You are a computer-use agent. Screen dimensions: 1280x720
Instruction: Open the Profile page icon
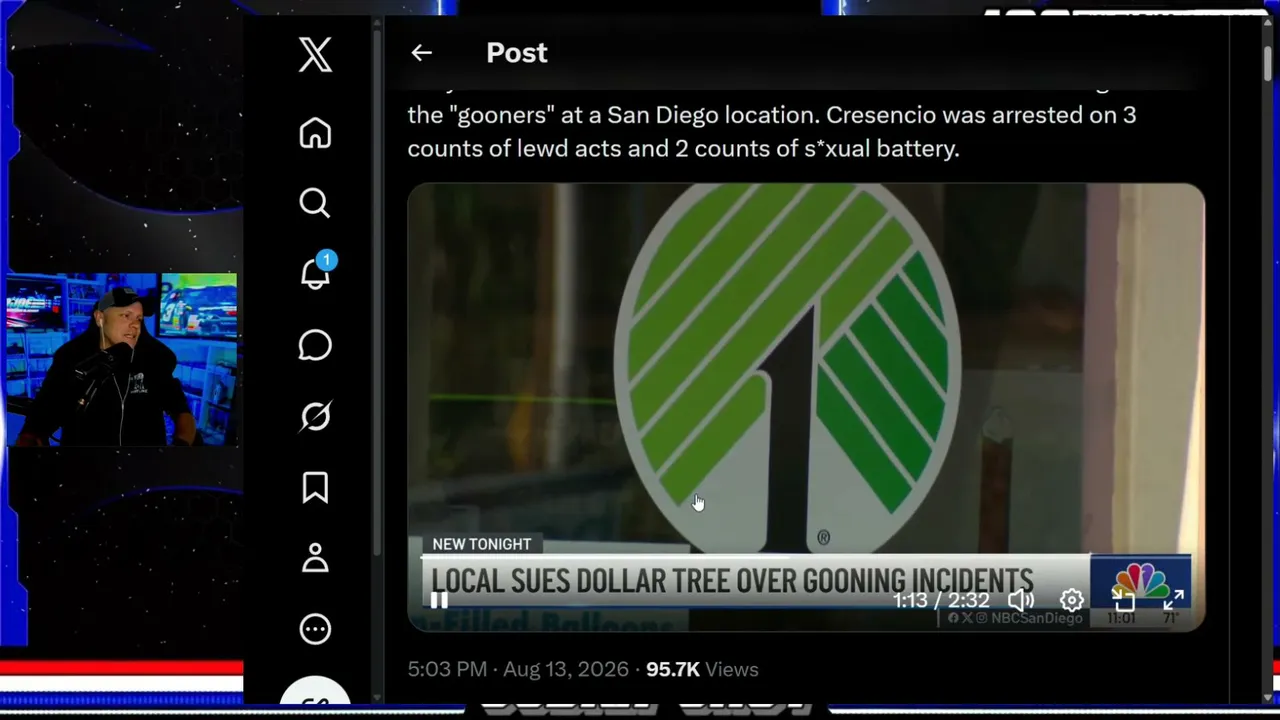315,558
